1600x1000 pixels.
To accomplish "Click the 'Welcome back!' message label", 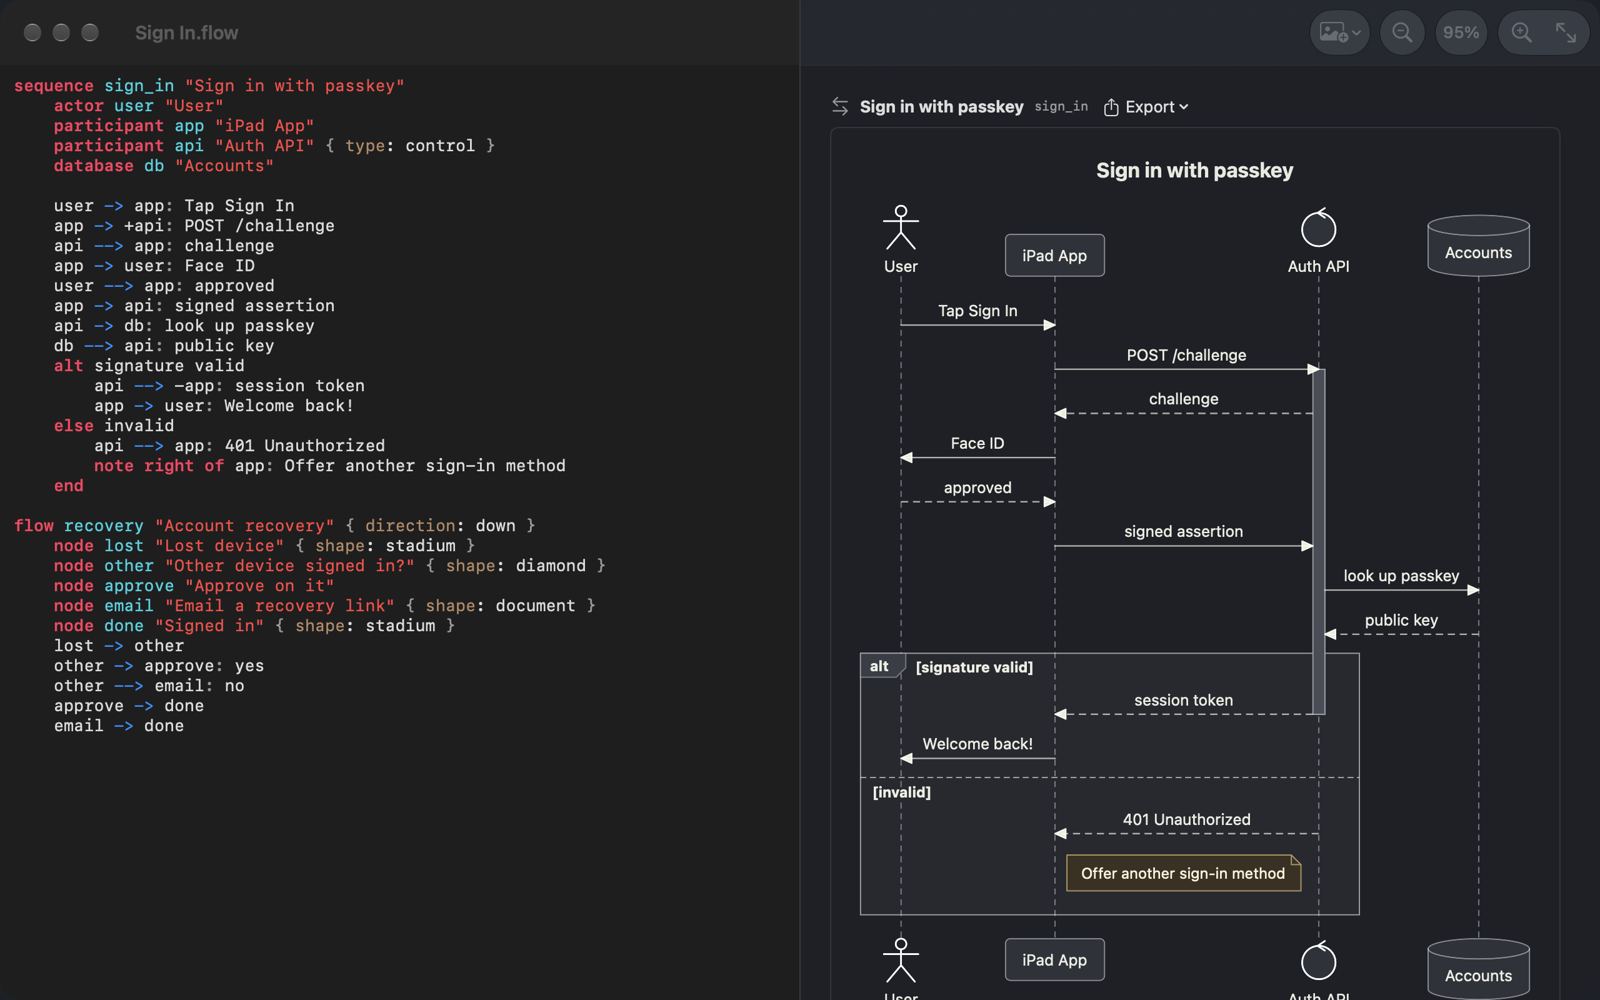I will 977,744.
